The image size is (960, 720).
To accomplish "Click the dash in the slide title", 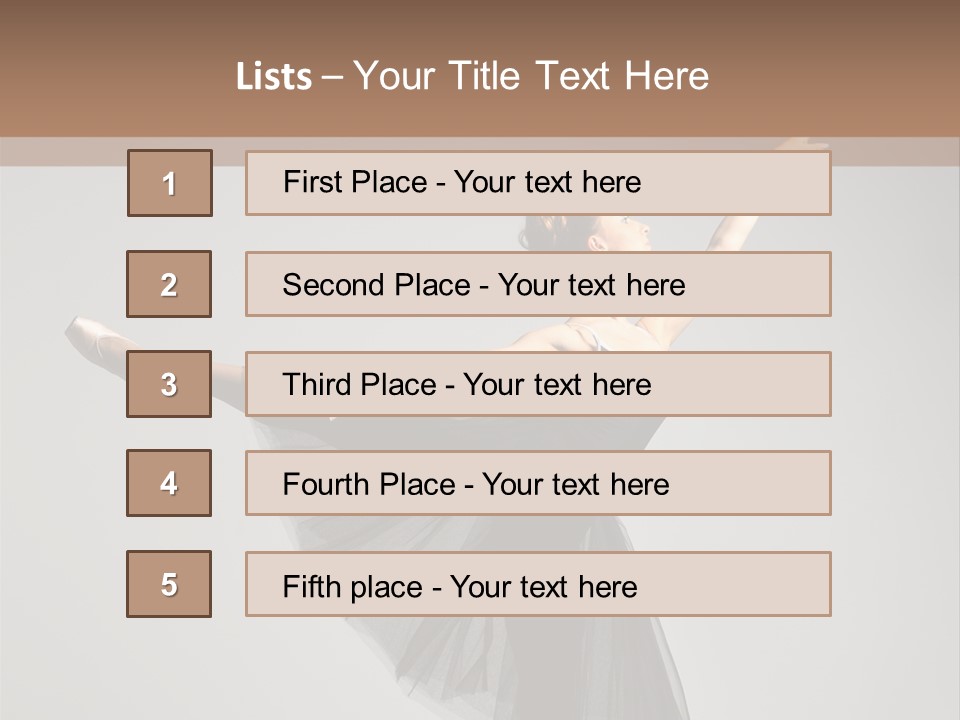I will tap(332, 77).
